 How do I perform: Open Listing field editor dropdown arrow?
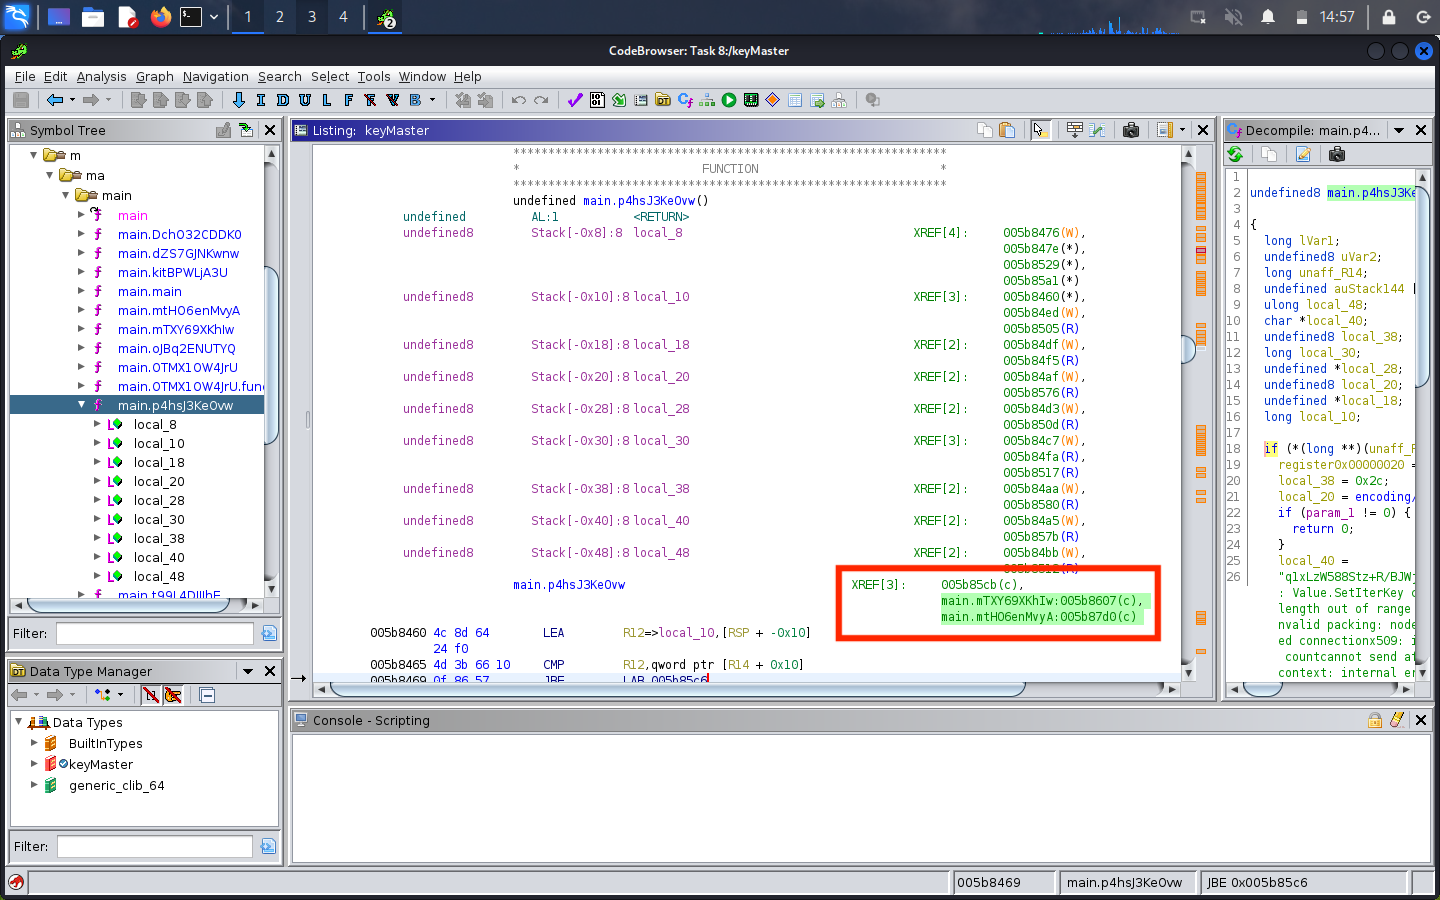click(x=1182, y=130)
